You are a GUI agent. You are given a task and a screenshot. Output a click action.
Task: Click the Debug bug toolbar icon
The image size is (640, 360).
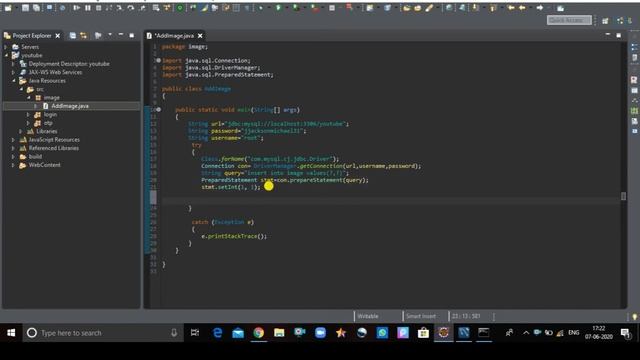coord(261,8)
